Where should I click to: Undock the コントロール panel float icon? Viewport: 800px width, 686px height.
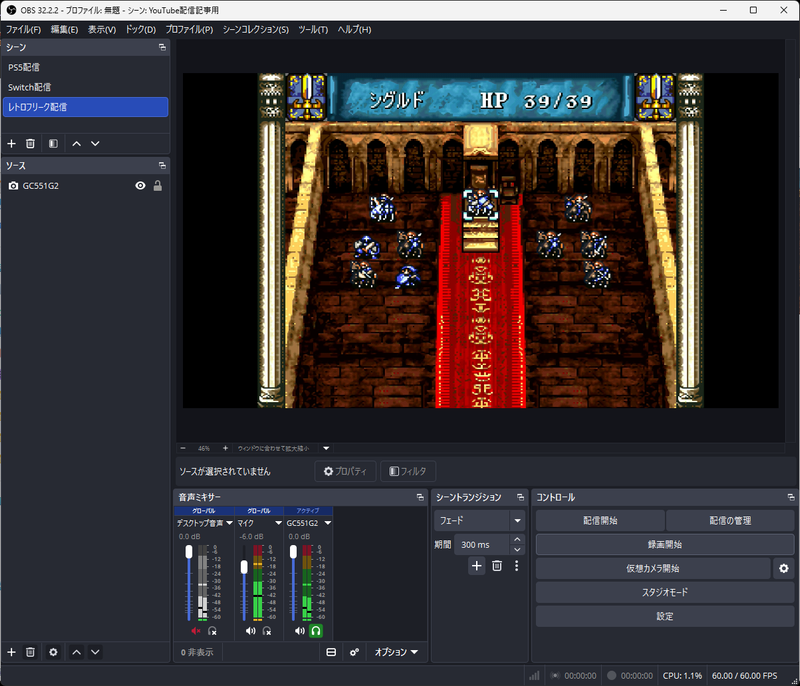791,497
